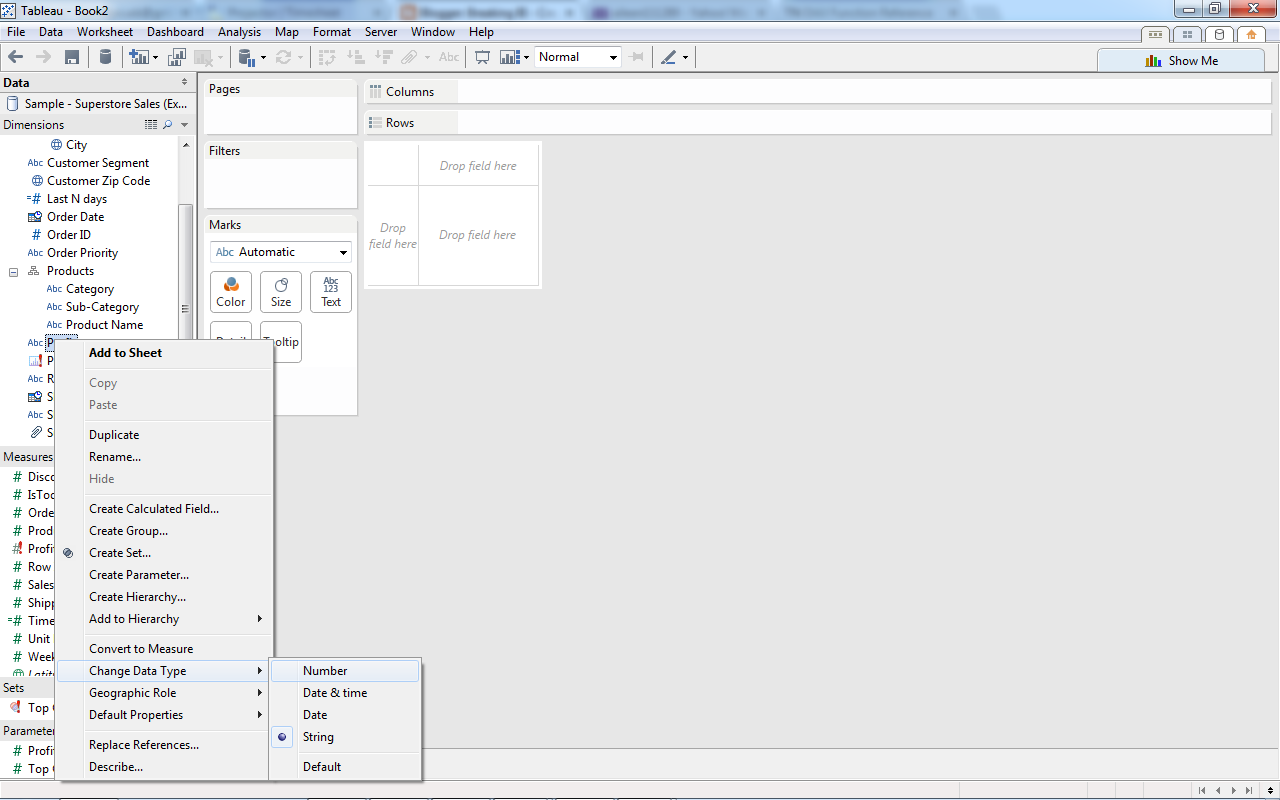Open the Data pane menu arrow
This screenshot has width=1280, height=800.
[184, 82]
